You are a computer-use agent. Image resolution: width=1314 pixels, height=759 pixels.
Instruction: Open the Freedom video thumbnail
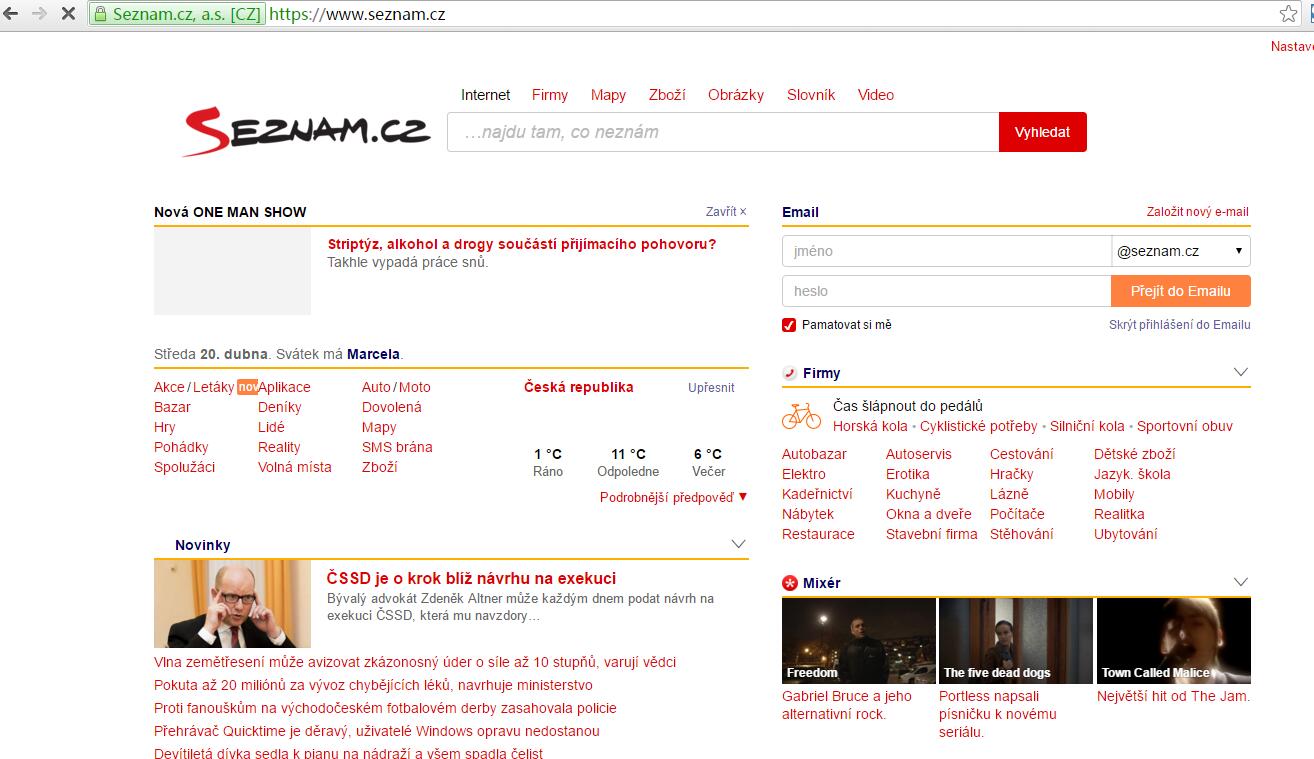(858, 640)
